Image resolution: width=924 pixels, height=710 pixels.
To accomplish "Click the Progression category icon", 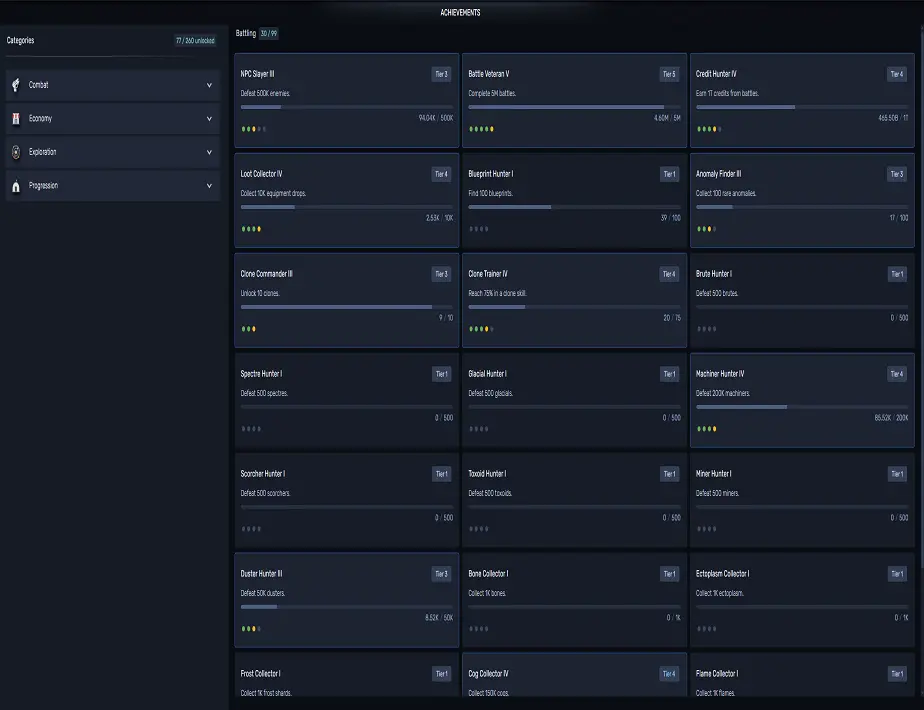I will (x=16, y=186).
